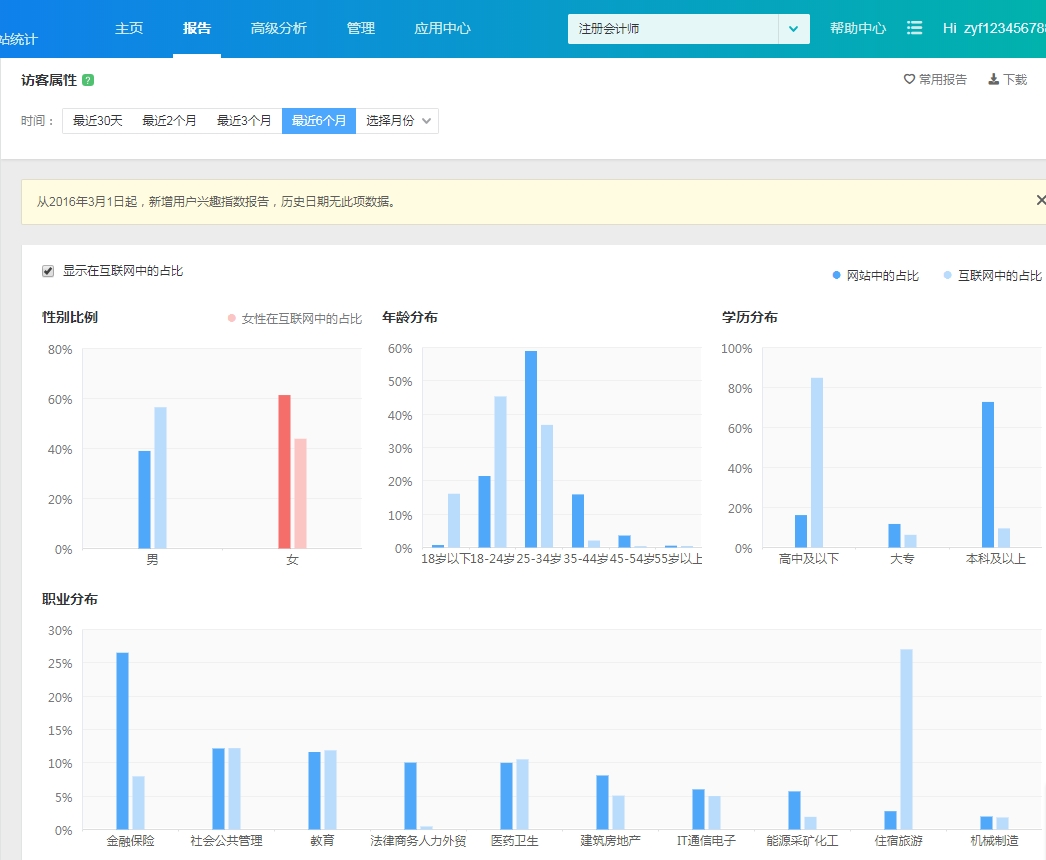Click the 网站中的占比 legend dot
The width and height of the screenshot is (1046, 860).
[x=837, y=275]
